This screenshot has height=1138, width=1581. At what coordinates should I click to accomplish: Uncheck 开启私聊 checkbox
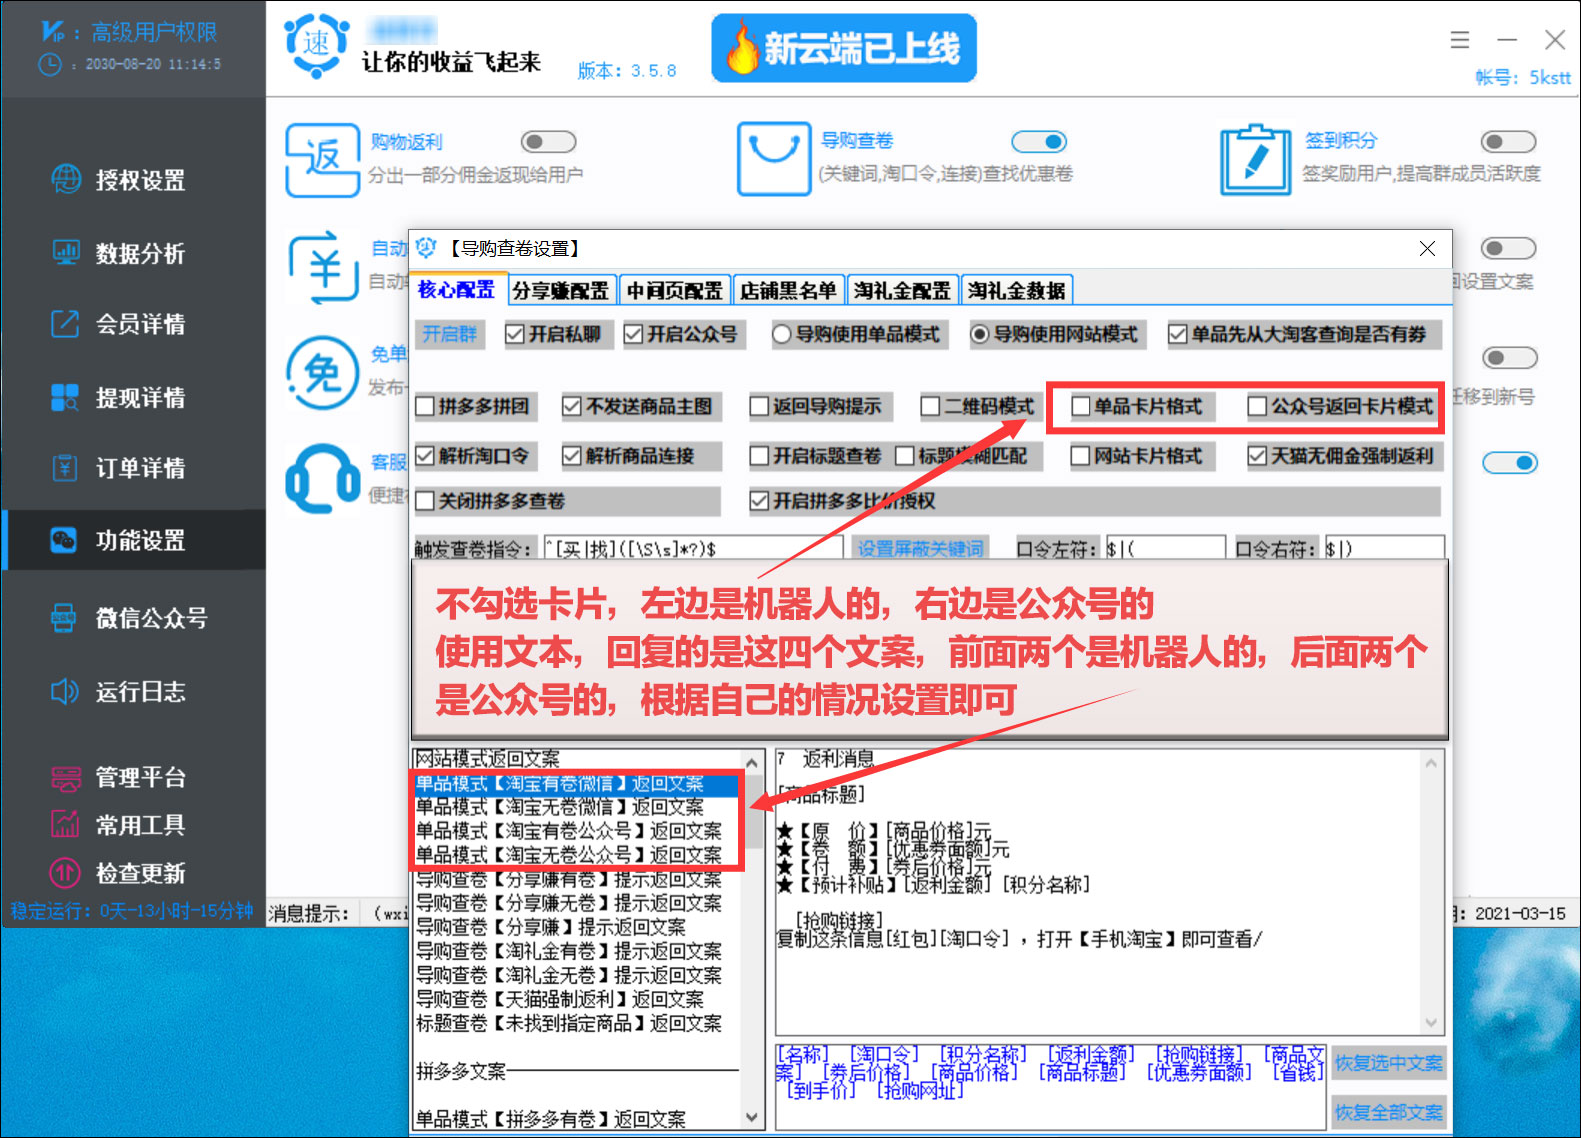pyautogui.click(x=515, y=334)
